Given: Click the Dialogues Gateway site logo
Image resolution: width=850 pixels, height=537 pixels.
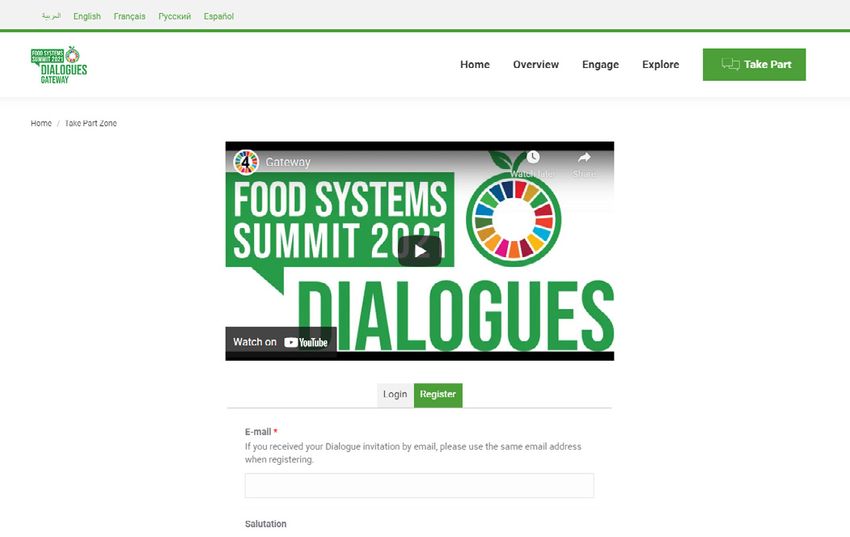Looking at the screenshot, I should (59, 65).
